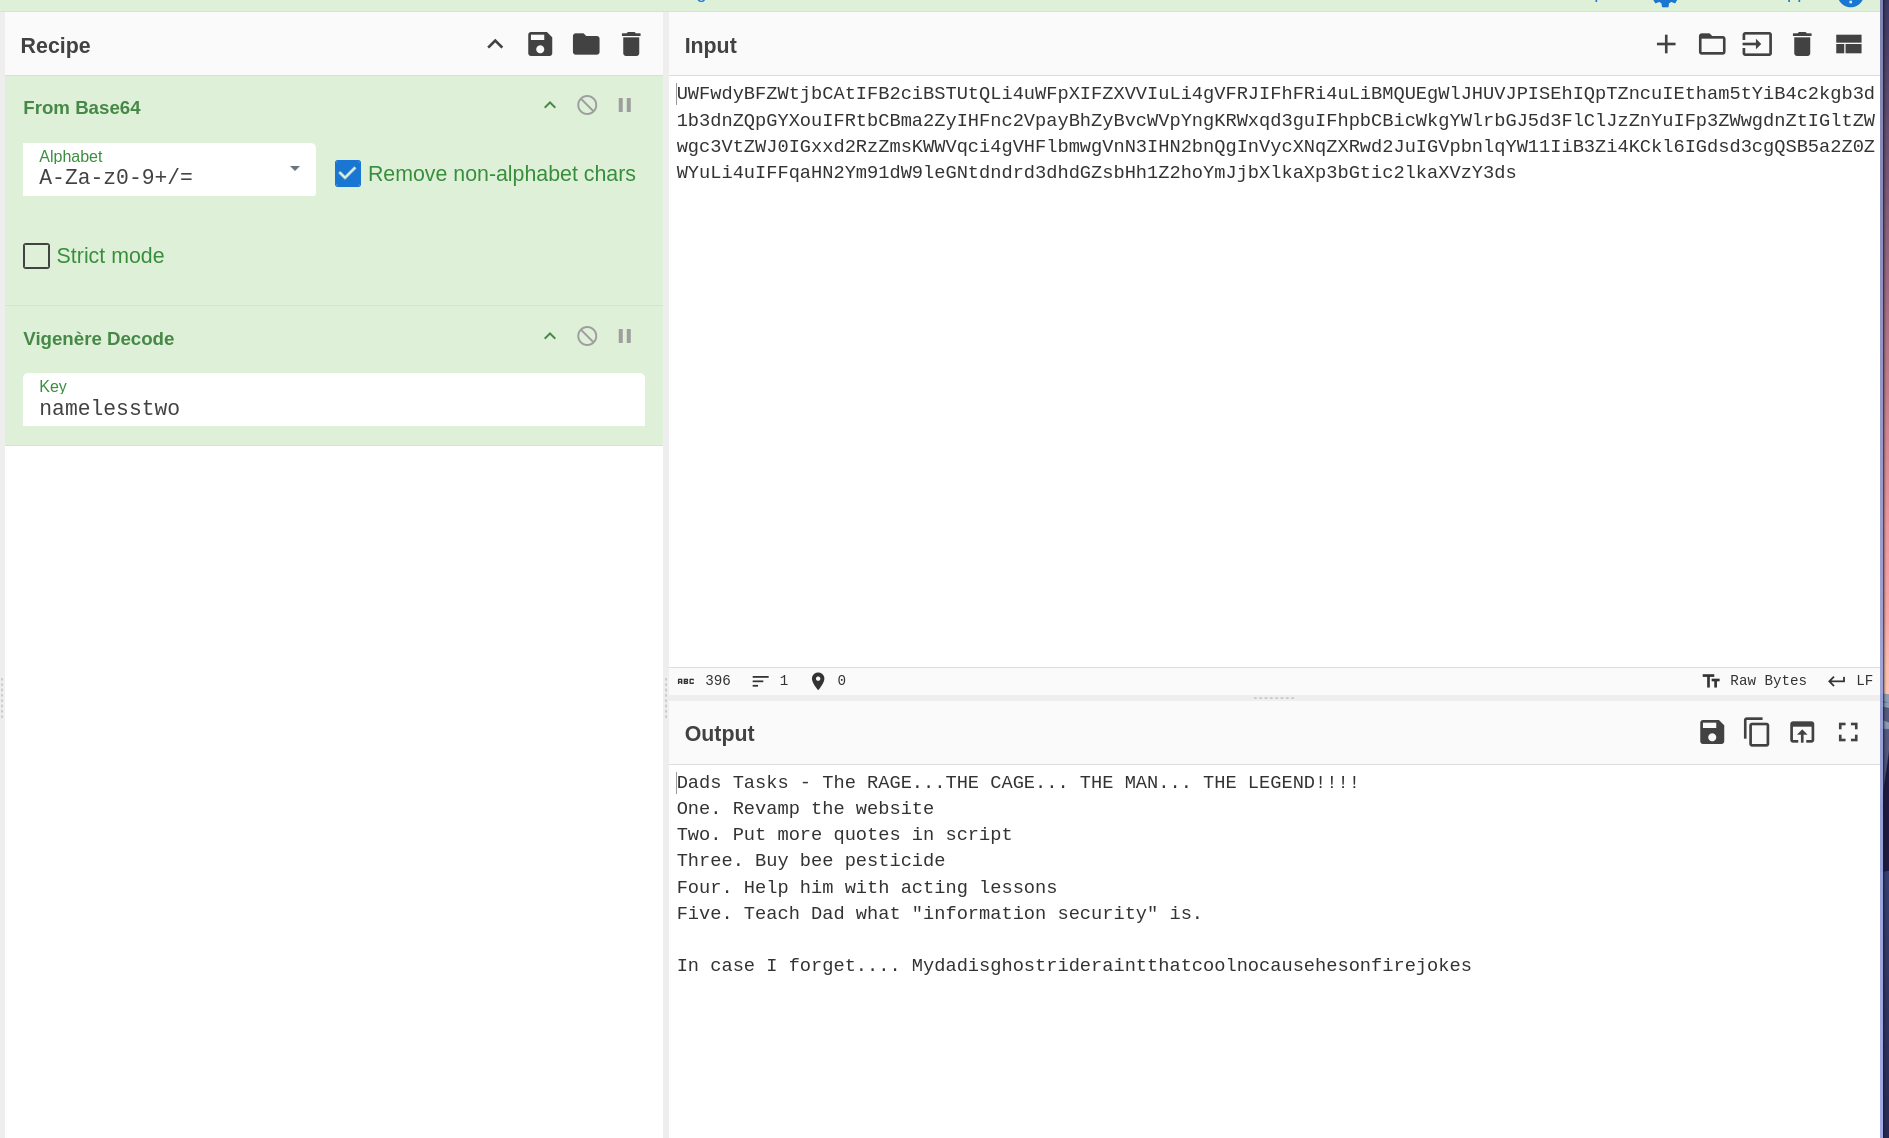Click the Input panel heading
Viewport: 1889px width, 1138px height.
711,46
